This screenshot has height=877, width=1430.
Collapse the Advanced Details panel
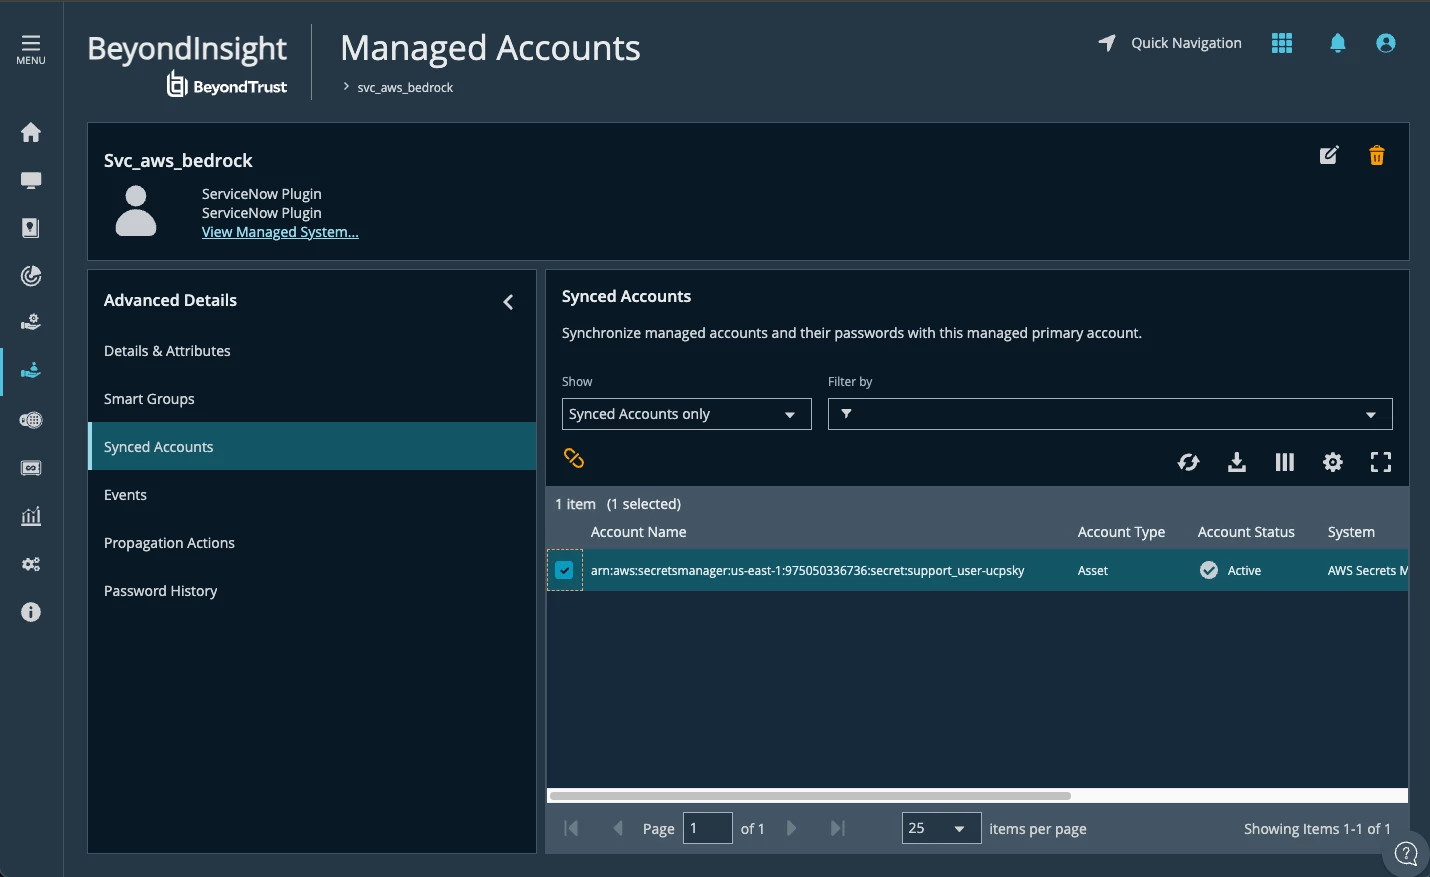click(x=508, y=301)
